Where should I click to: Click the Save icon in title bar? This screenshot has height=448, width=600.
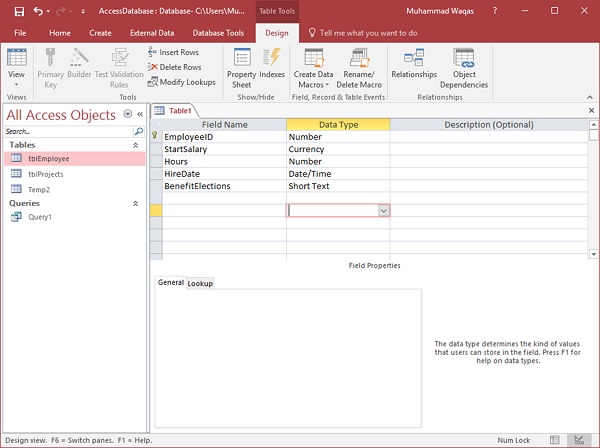pyautogui.click(x=19, y=12)
